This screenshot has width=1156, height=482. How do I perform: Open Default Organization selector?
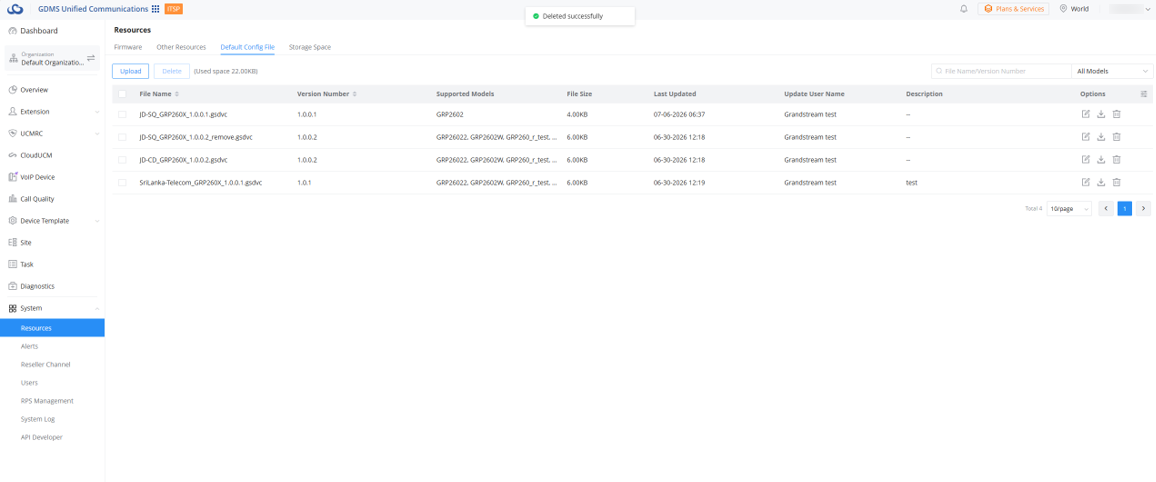point(52,59)
